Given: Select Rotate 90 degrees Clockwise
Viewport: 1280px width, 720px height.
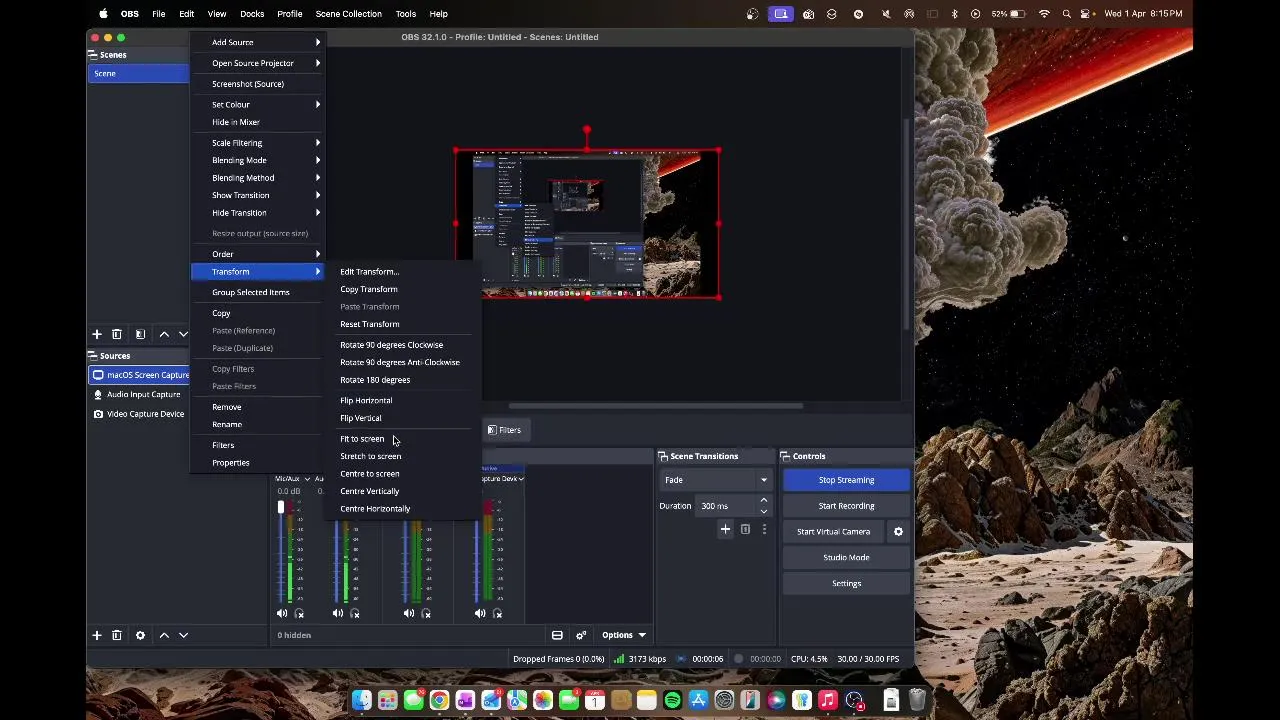Looking at the screenshot, I should [391, 345].
